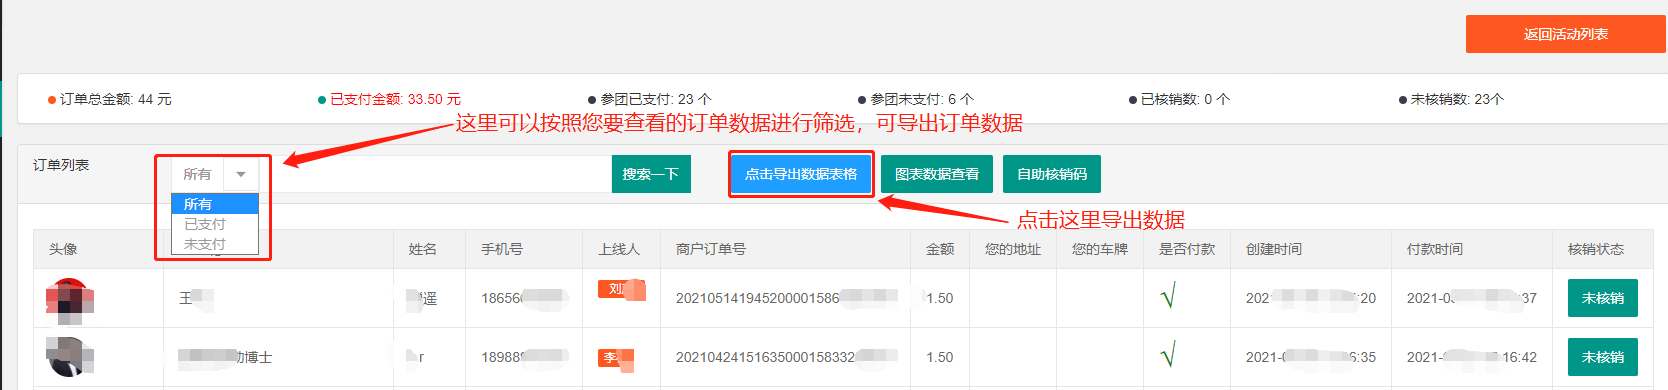Screen dimensions: 1668x390
Task: Click the 金额 column header
Action: 940,249
